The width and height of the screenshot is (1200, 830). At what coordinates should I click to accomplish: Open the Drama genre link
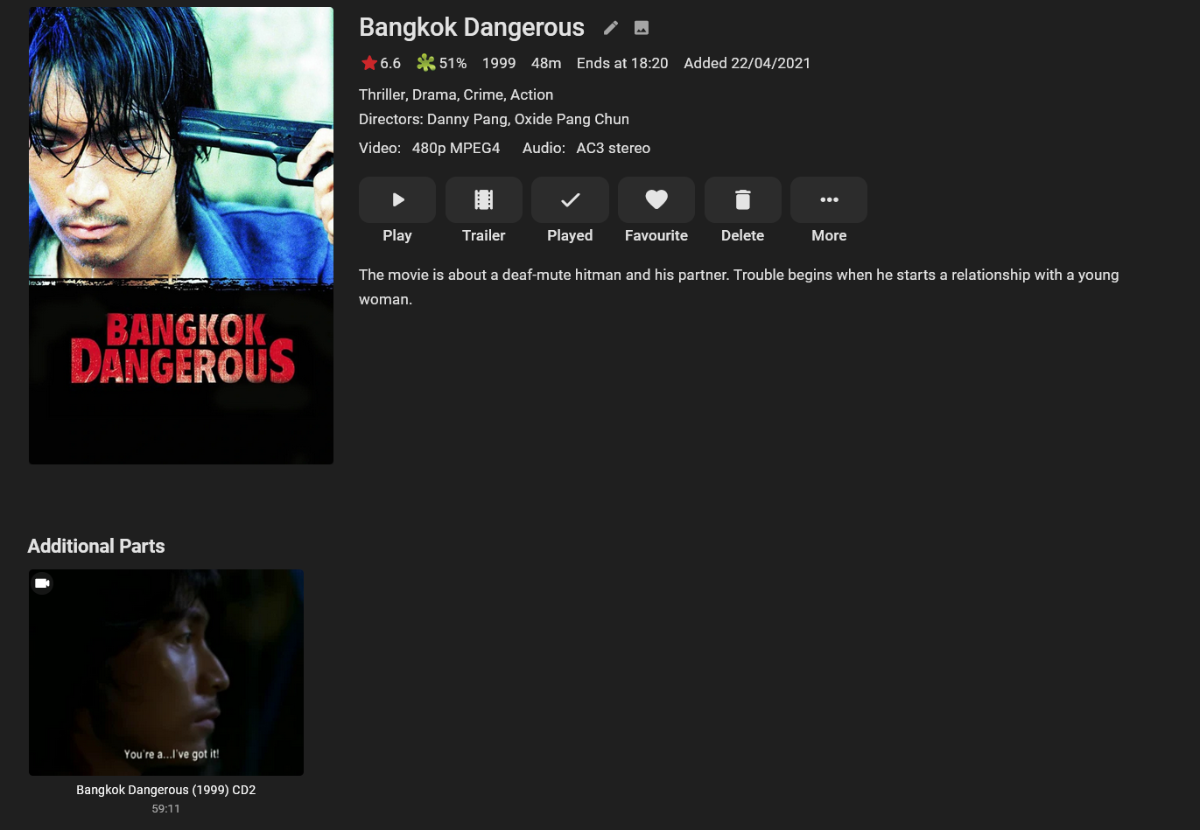434,95
